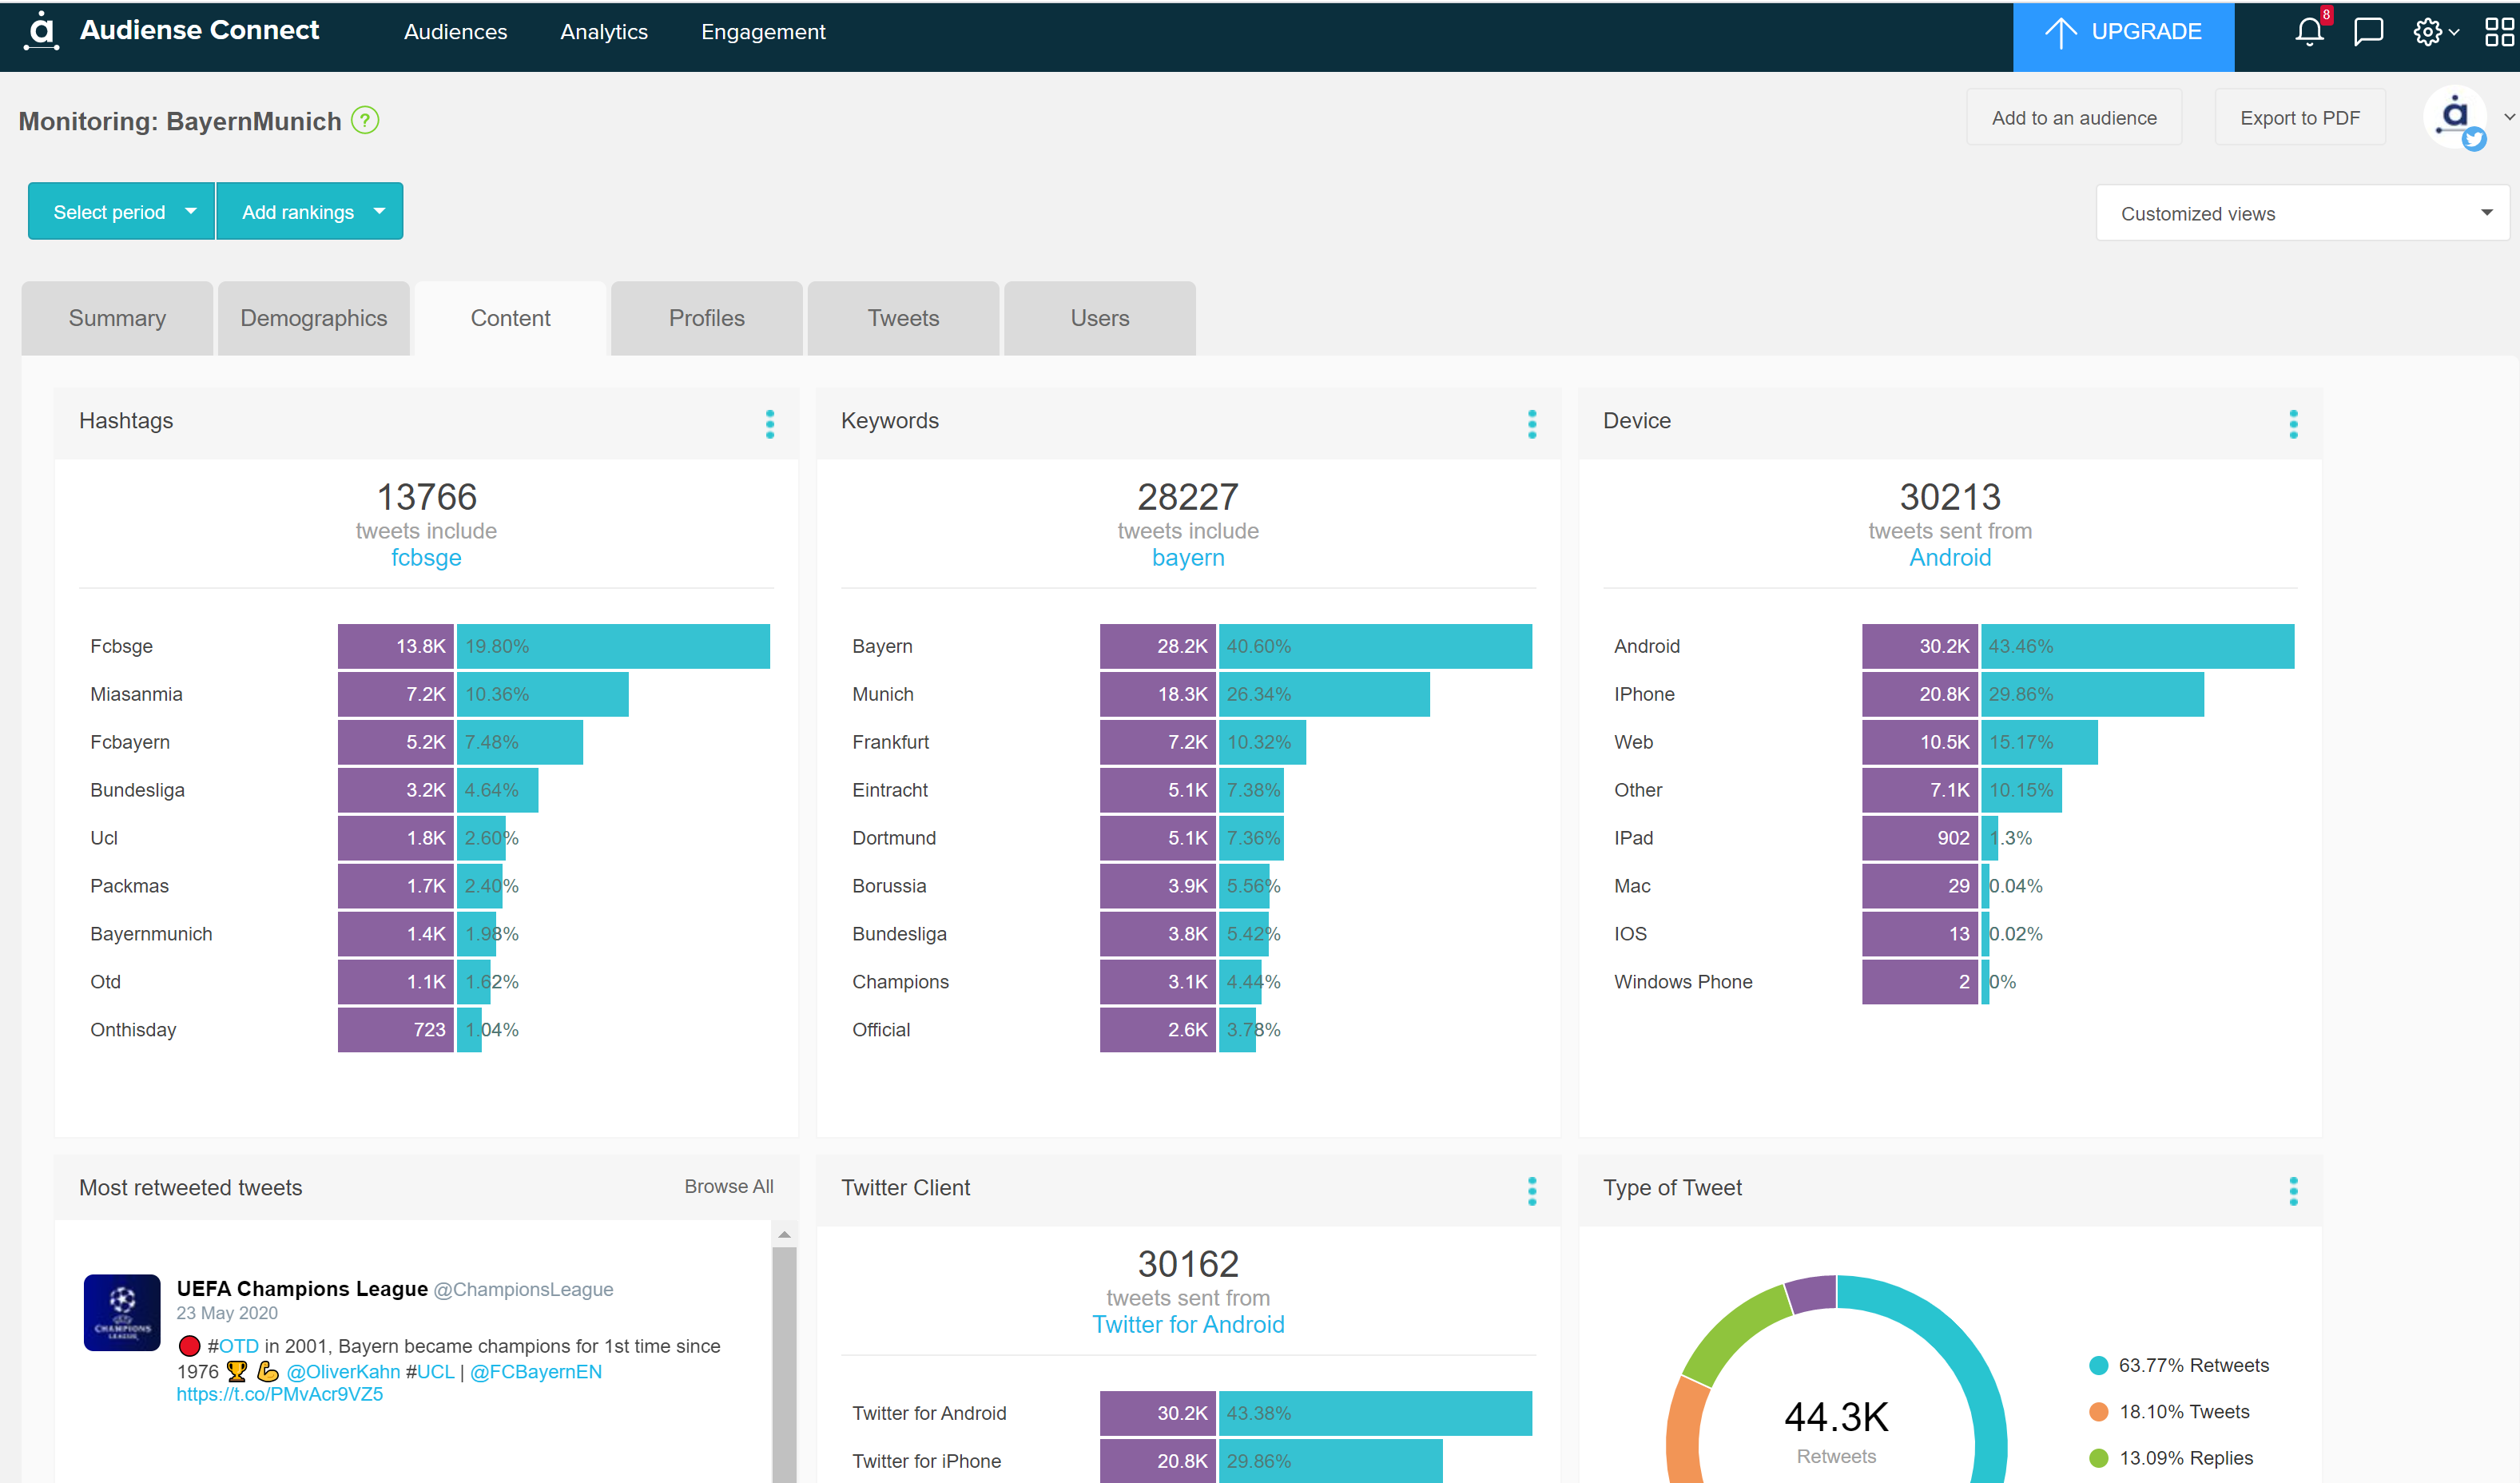
Task: Click the scroll up arrow in retweeted tweets
Action: coord(784,1235)
